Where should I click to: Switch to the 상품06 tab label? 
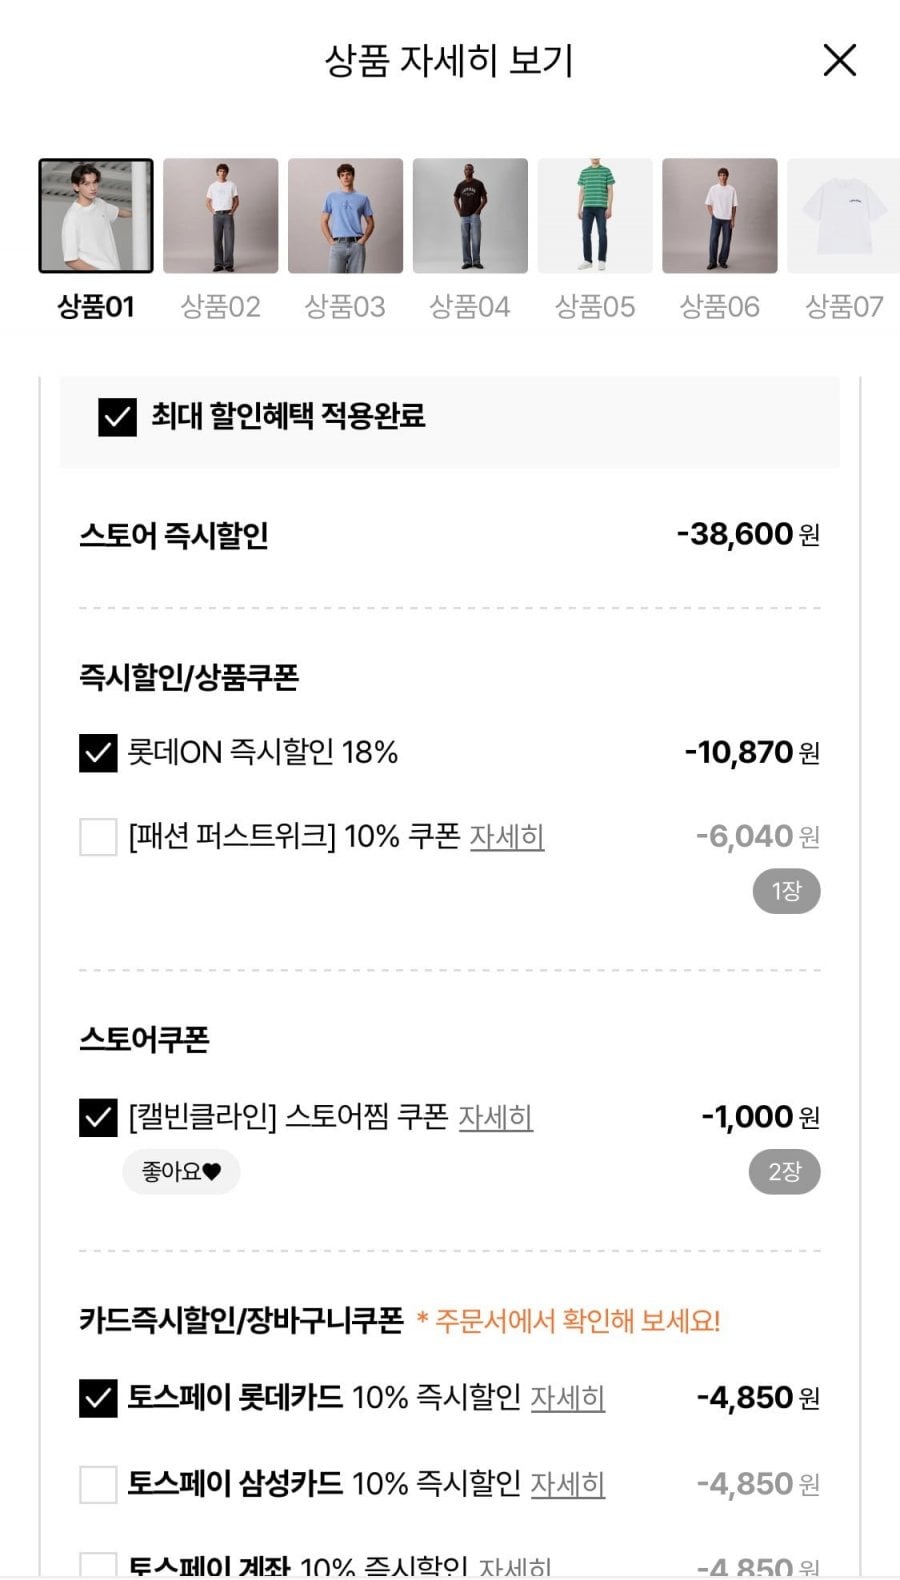coord(720,307)
